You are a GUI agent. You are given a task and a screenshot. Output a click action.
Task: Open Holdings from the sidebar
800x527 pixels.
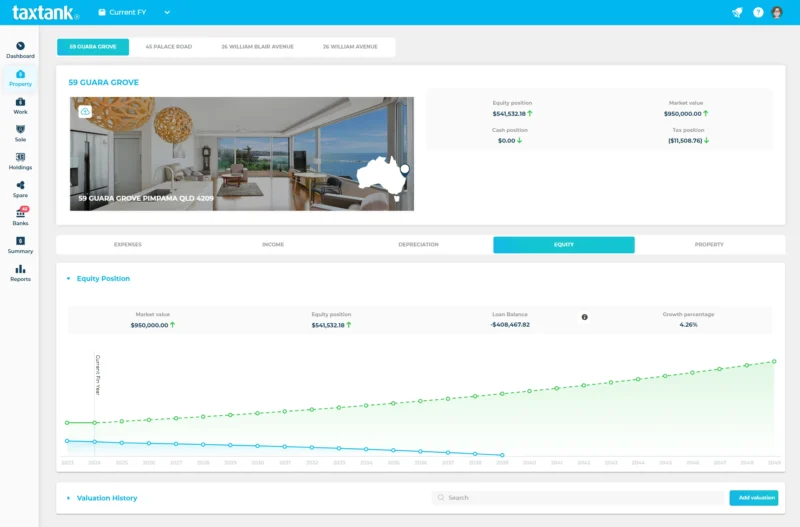20,162
